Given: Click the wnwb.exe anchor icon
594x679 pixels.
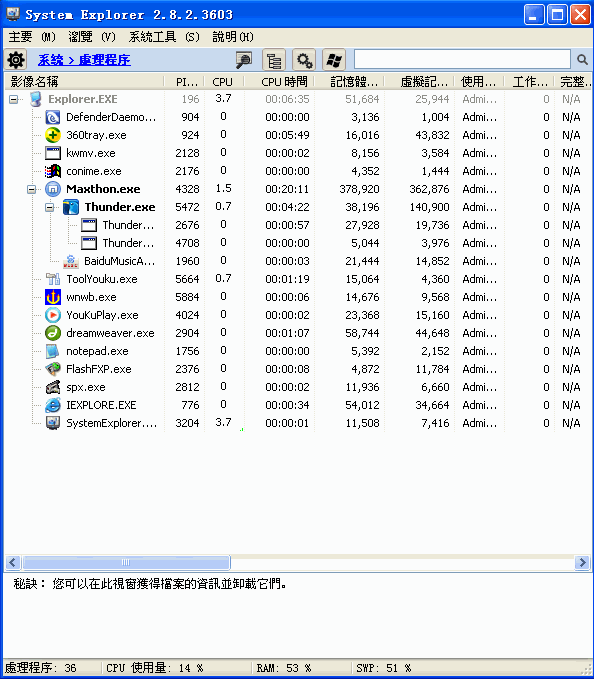Looking at the screenshot, I should (53, 297).
